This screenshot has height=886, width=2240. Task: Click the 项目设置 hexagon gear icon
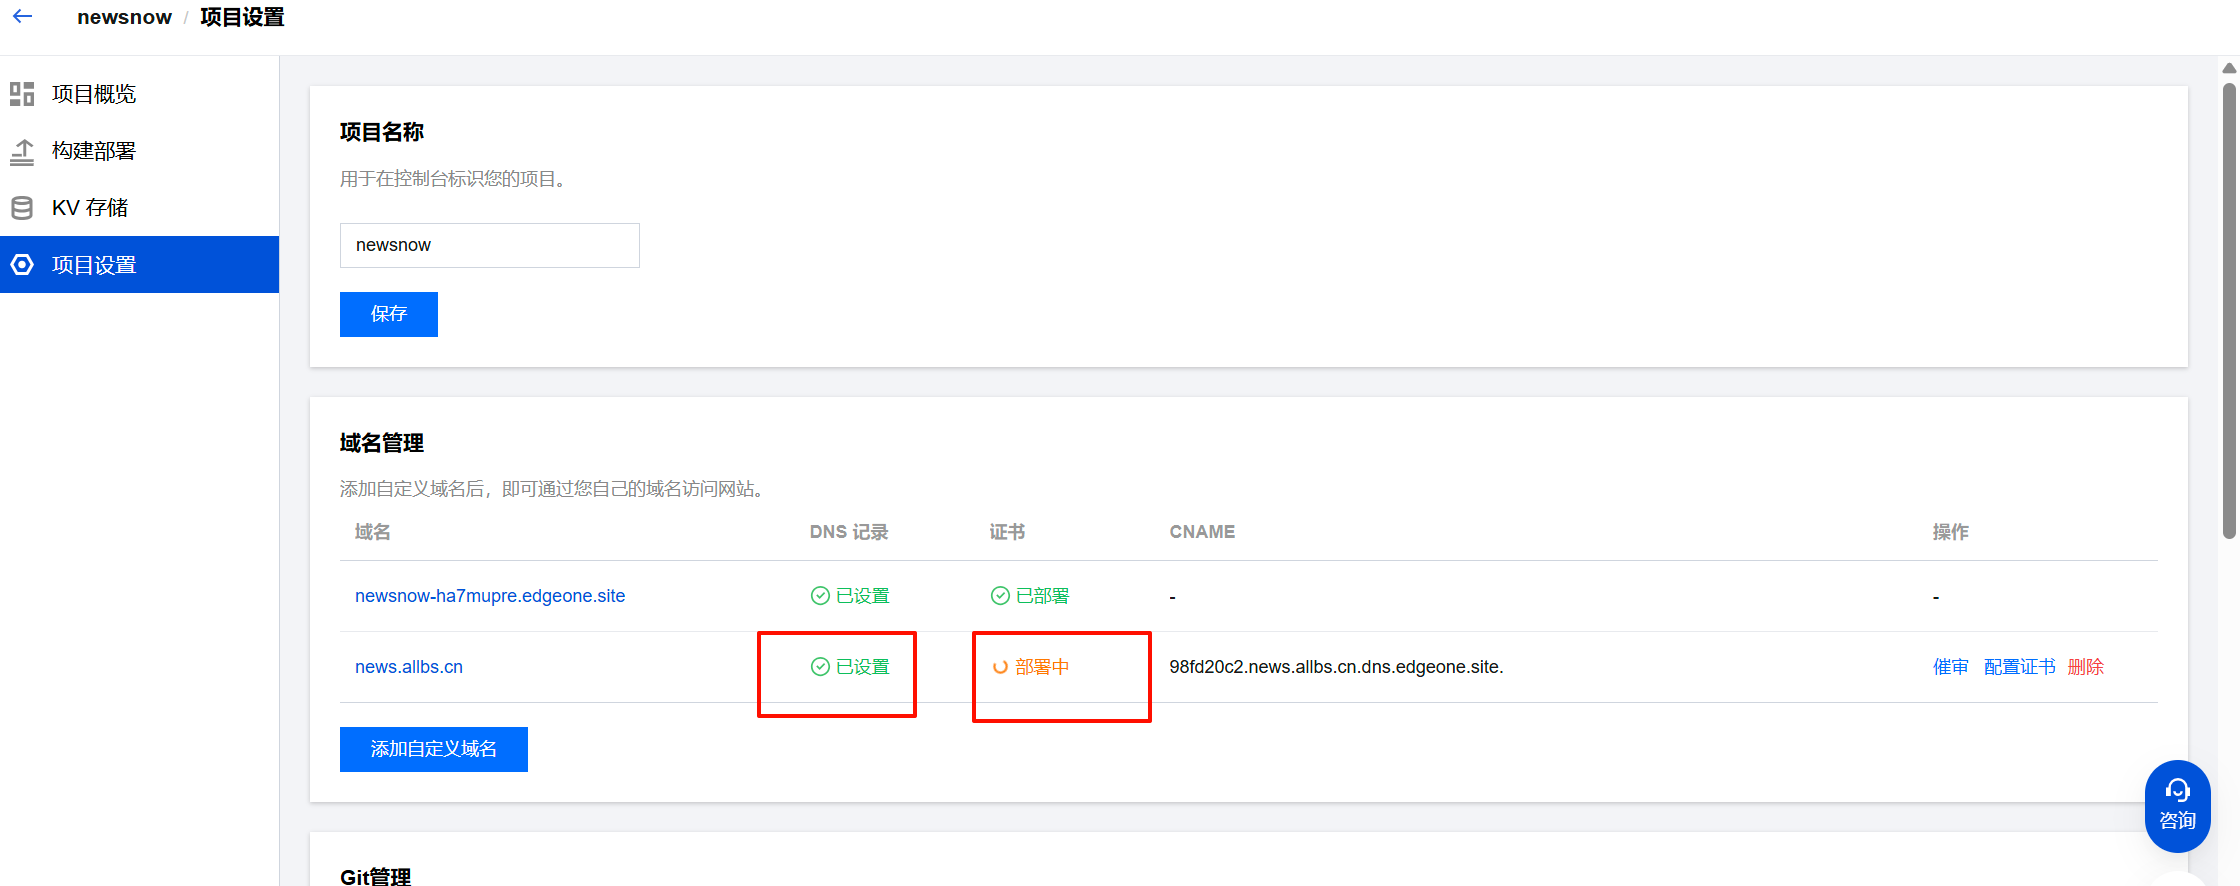pyautogui.click(x=22, y=265)
